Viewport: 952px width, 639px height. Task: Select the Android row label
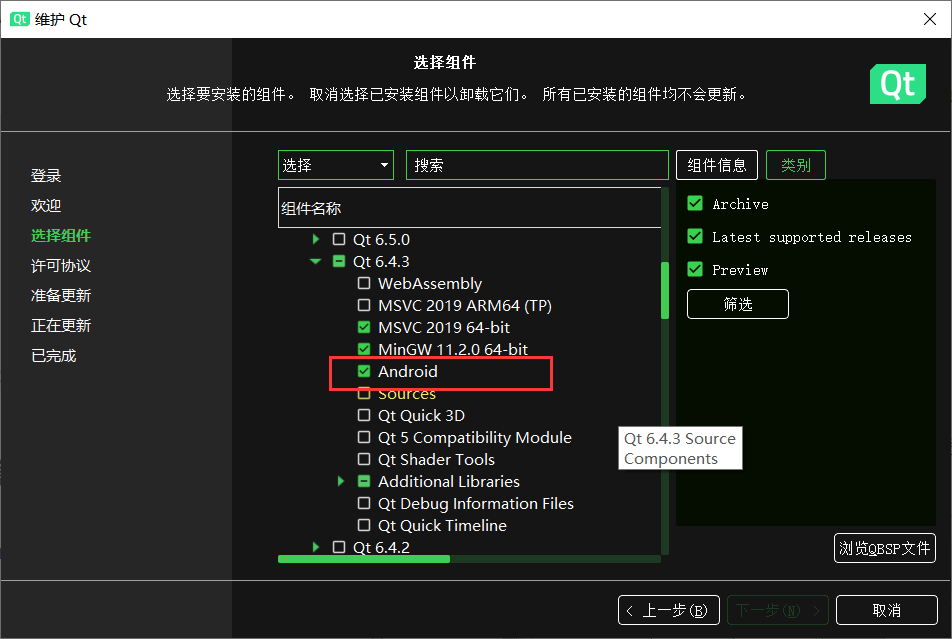(x=407, y=371)
